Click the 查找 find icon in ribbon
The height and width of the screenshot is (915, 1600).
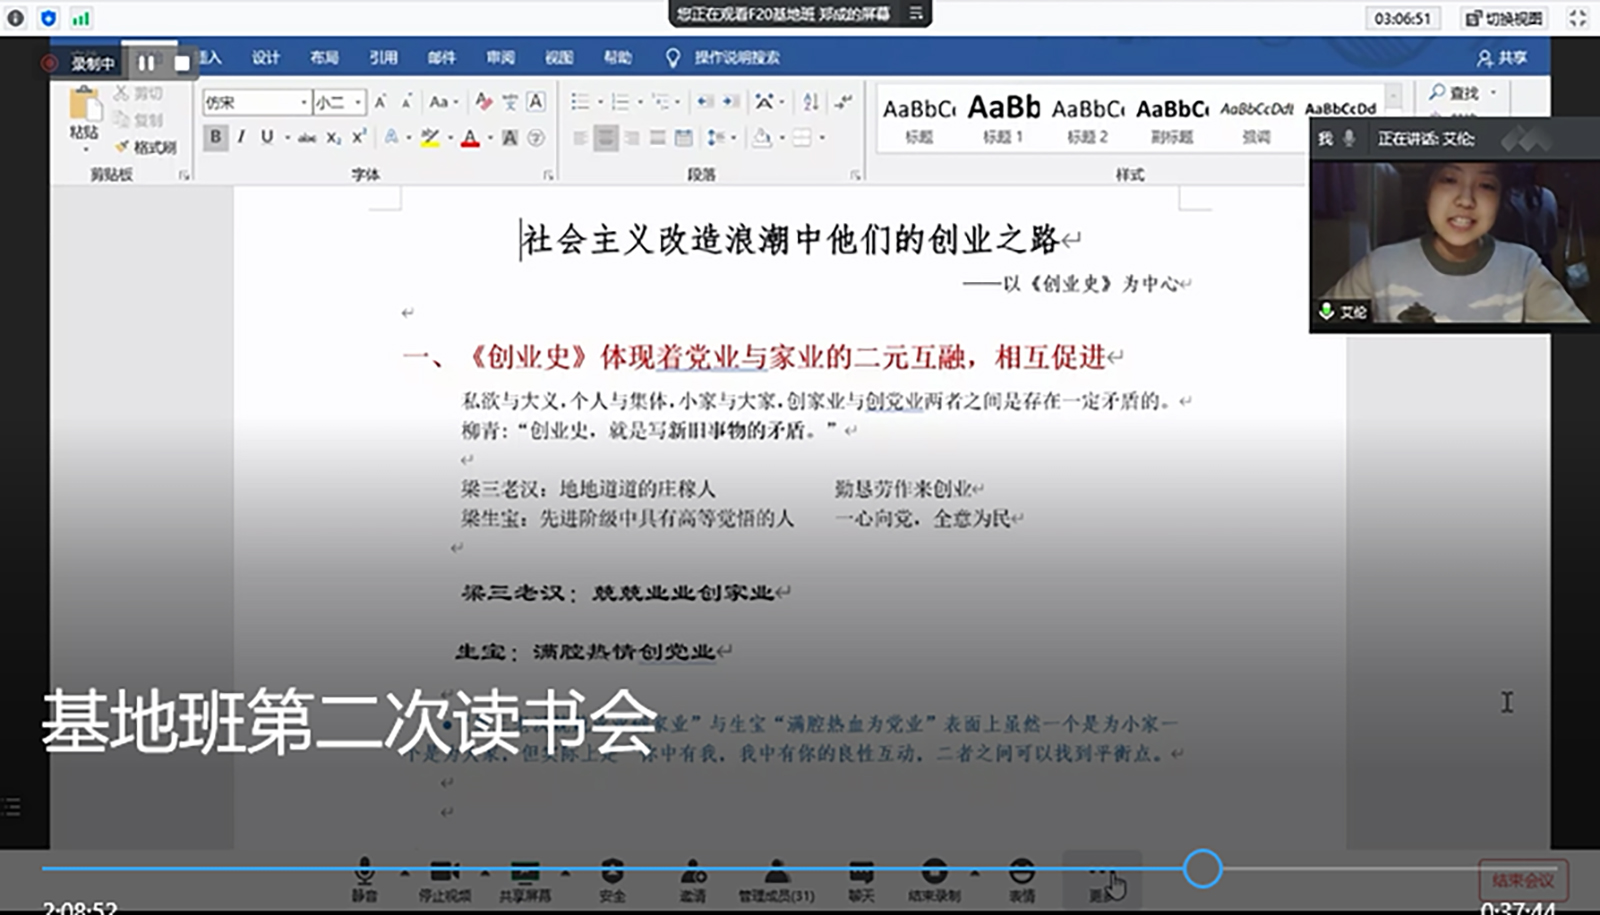coord(1455,93)
